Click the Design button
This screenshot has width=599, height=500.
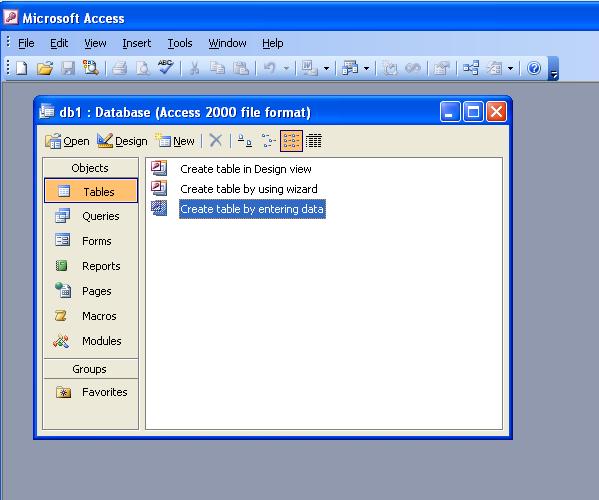(x=122, y=141)
